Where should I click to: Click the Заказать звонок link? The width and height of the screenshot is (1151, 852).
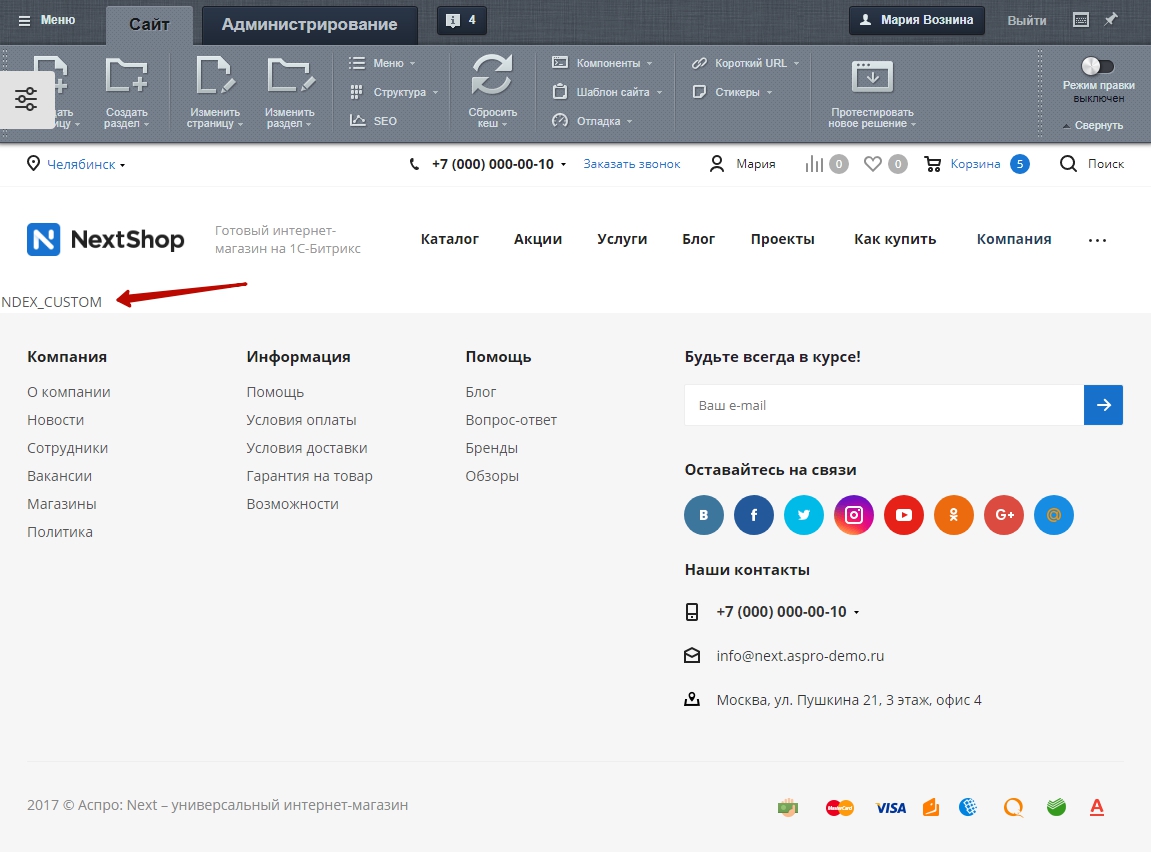click(x=632, y=164)
